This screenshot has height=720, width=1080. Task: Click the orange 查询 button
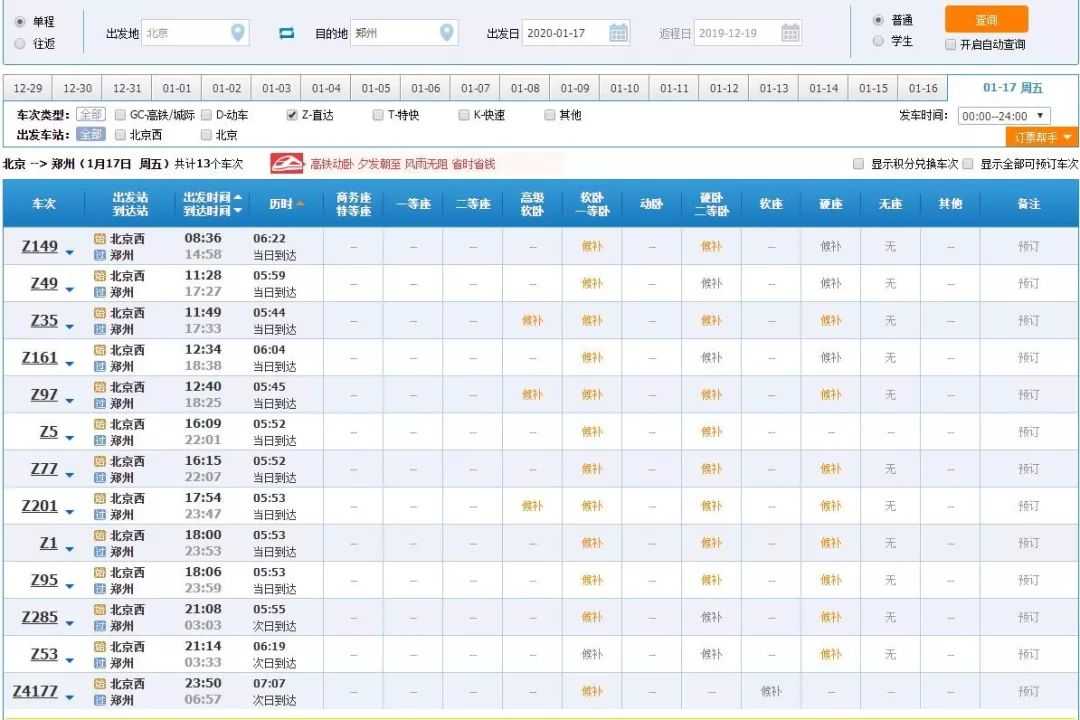click(988, 18)
